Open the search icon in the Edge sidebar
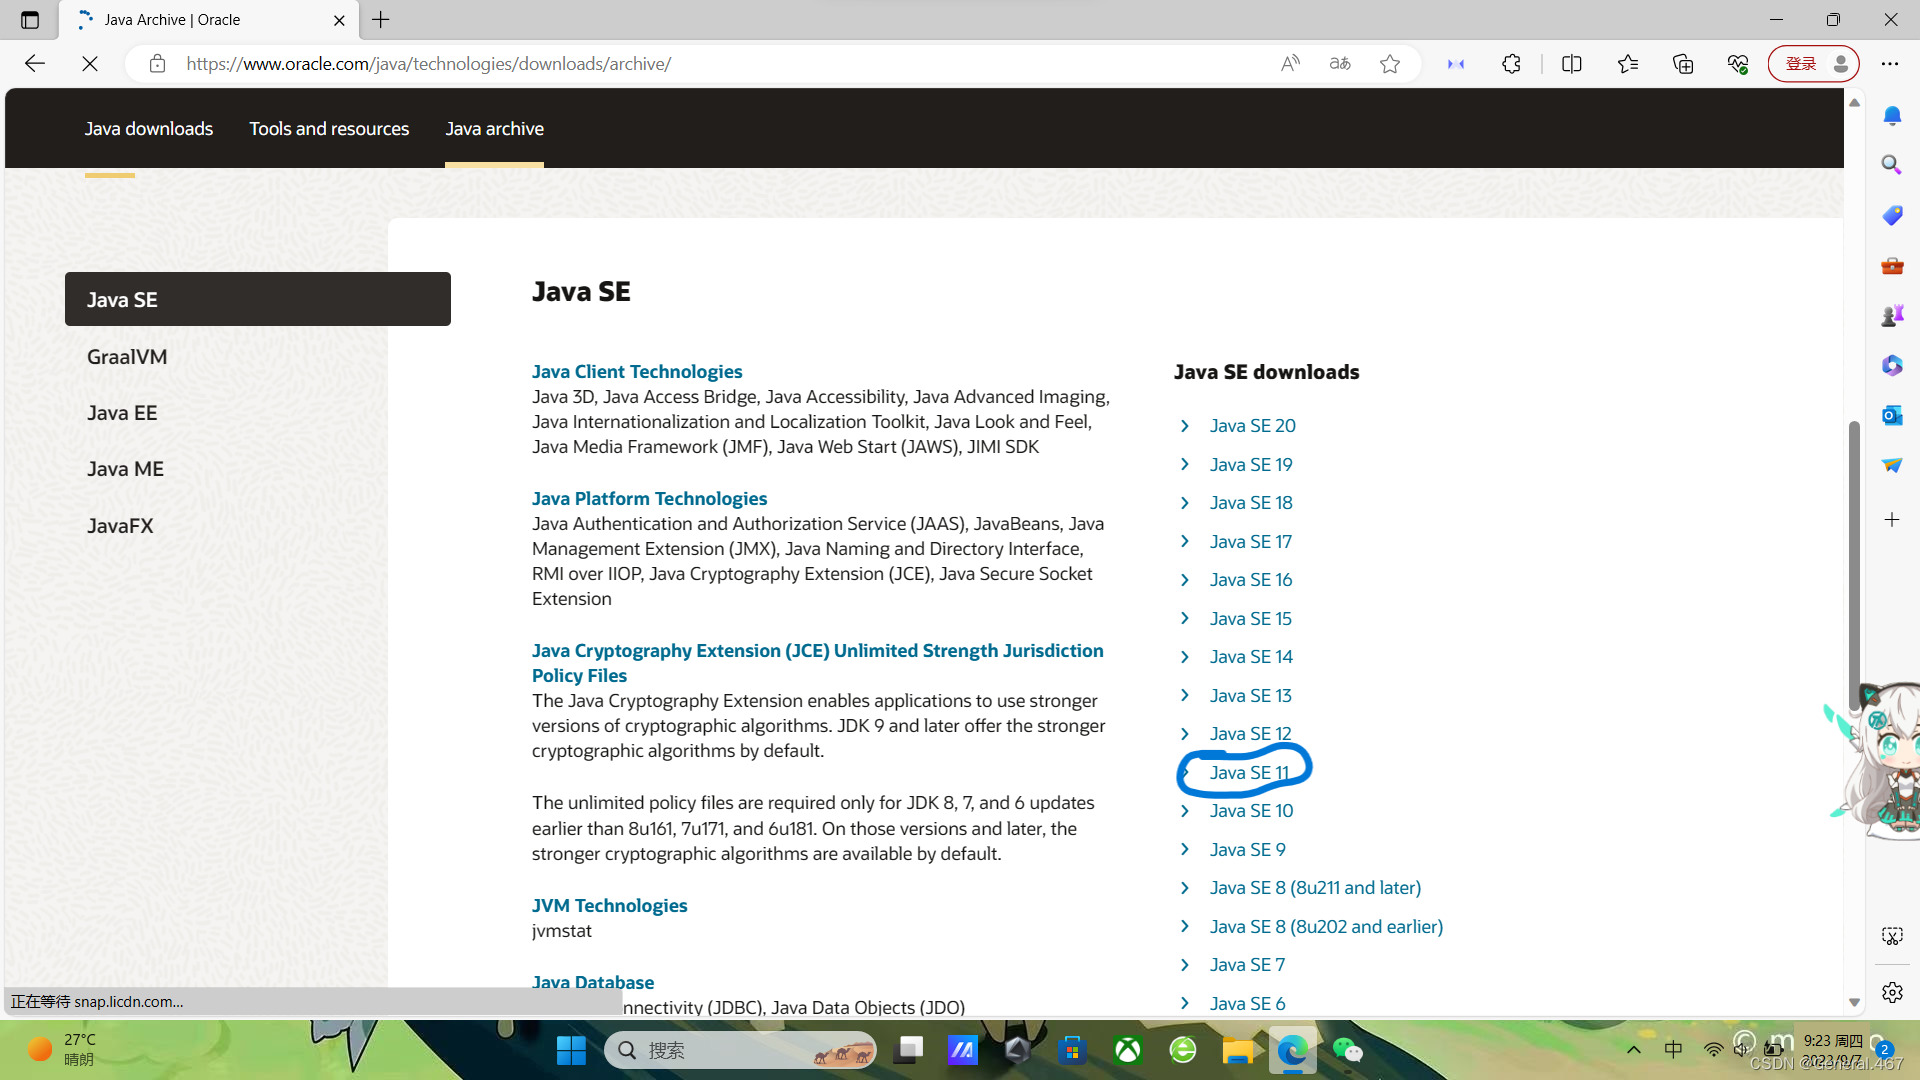1920x1080 pixels. click(1892, 164)
